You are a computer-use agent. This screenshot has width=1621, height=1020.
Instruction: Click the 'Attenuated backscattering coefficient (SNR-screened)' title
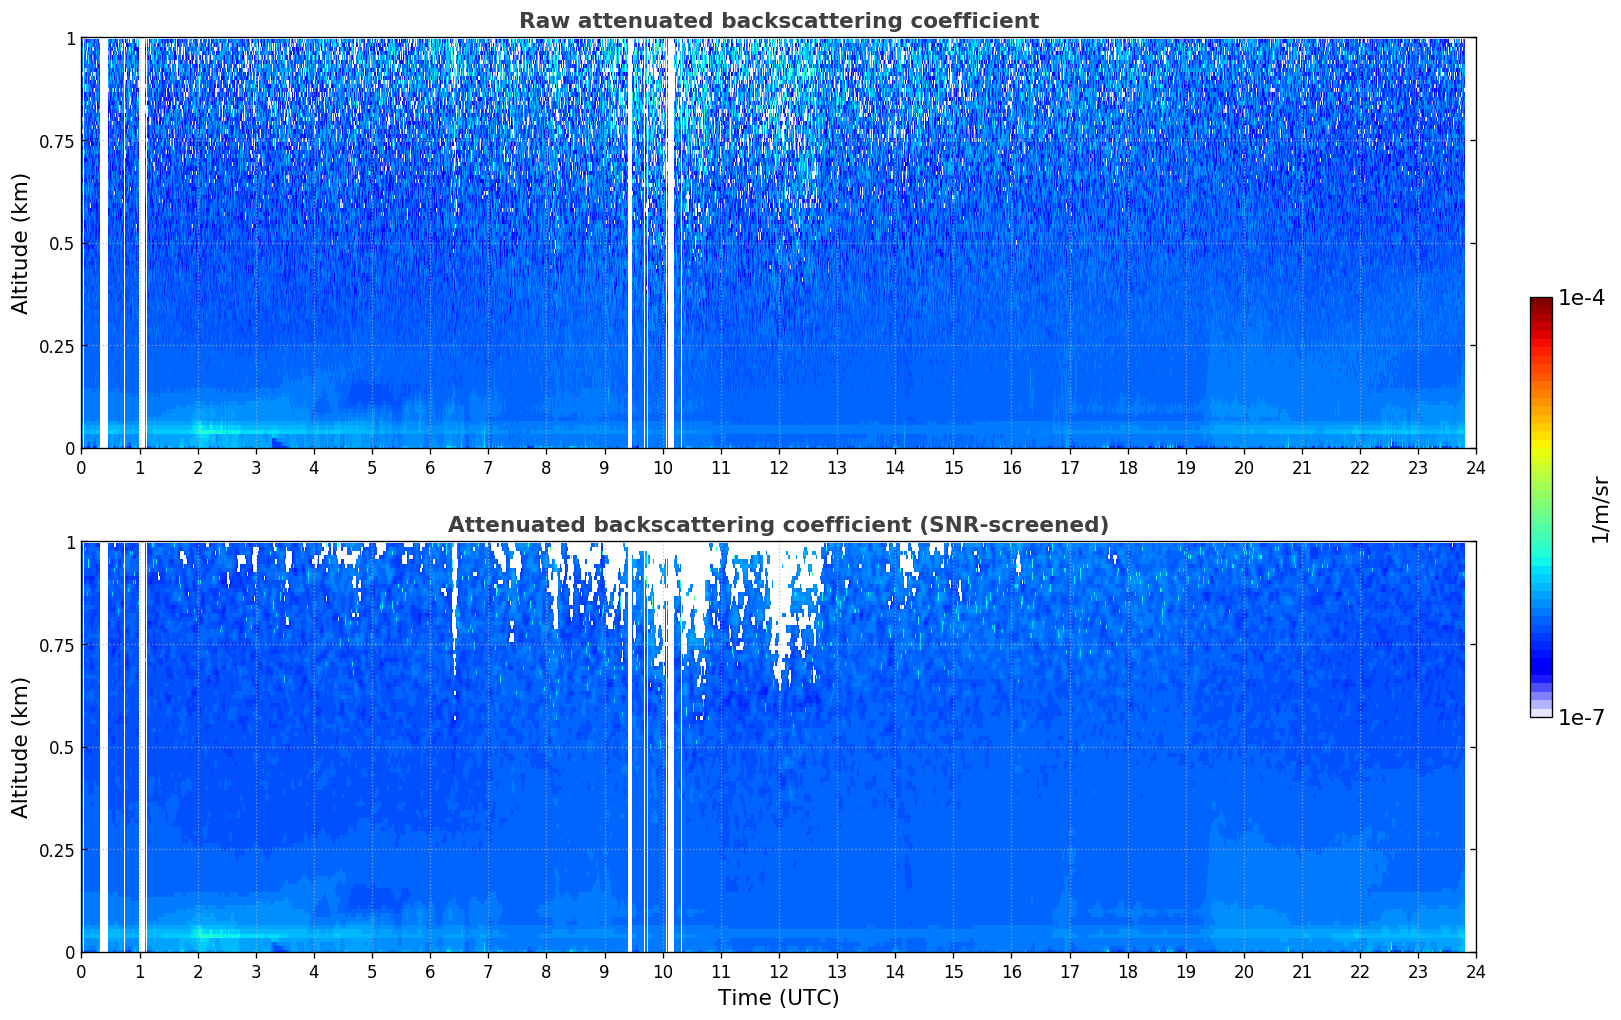[778, 525]
